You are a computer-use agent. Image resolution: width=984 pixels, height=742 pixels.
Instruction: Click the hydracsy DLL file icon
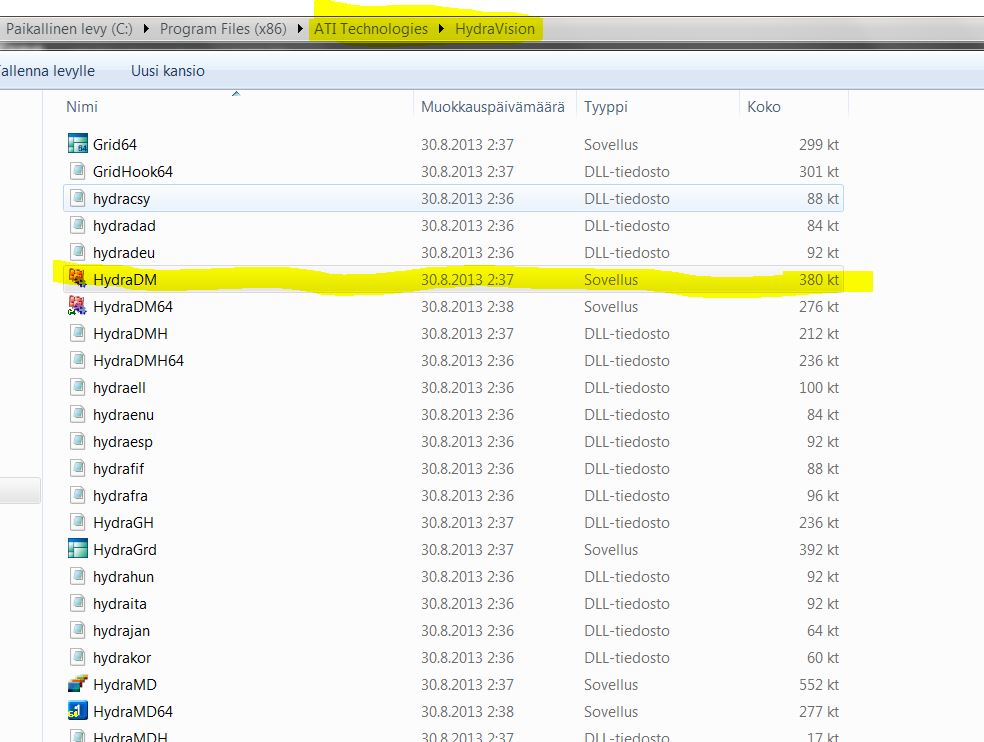point(78,198)
